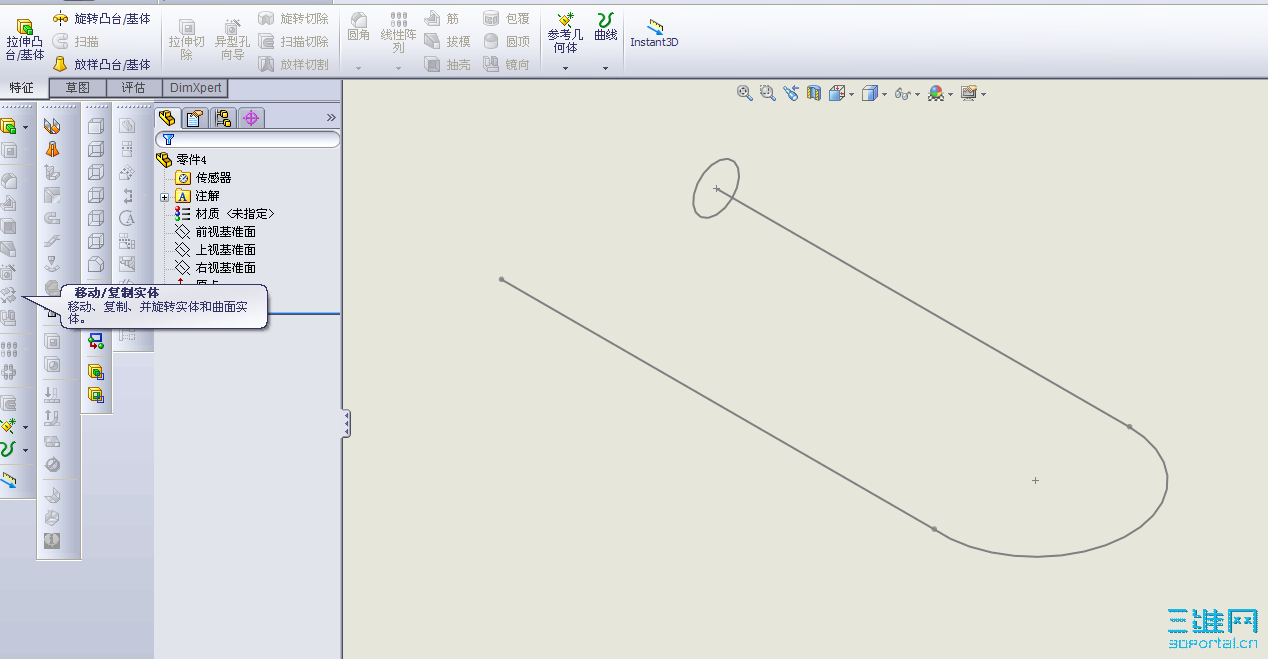Click the 拉伸凸台/基体 extrude boss tool
The height and width of the screenshot is (659, 1268).
25,41
